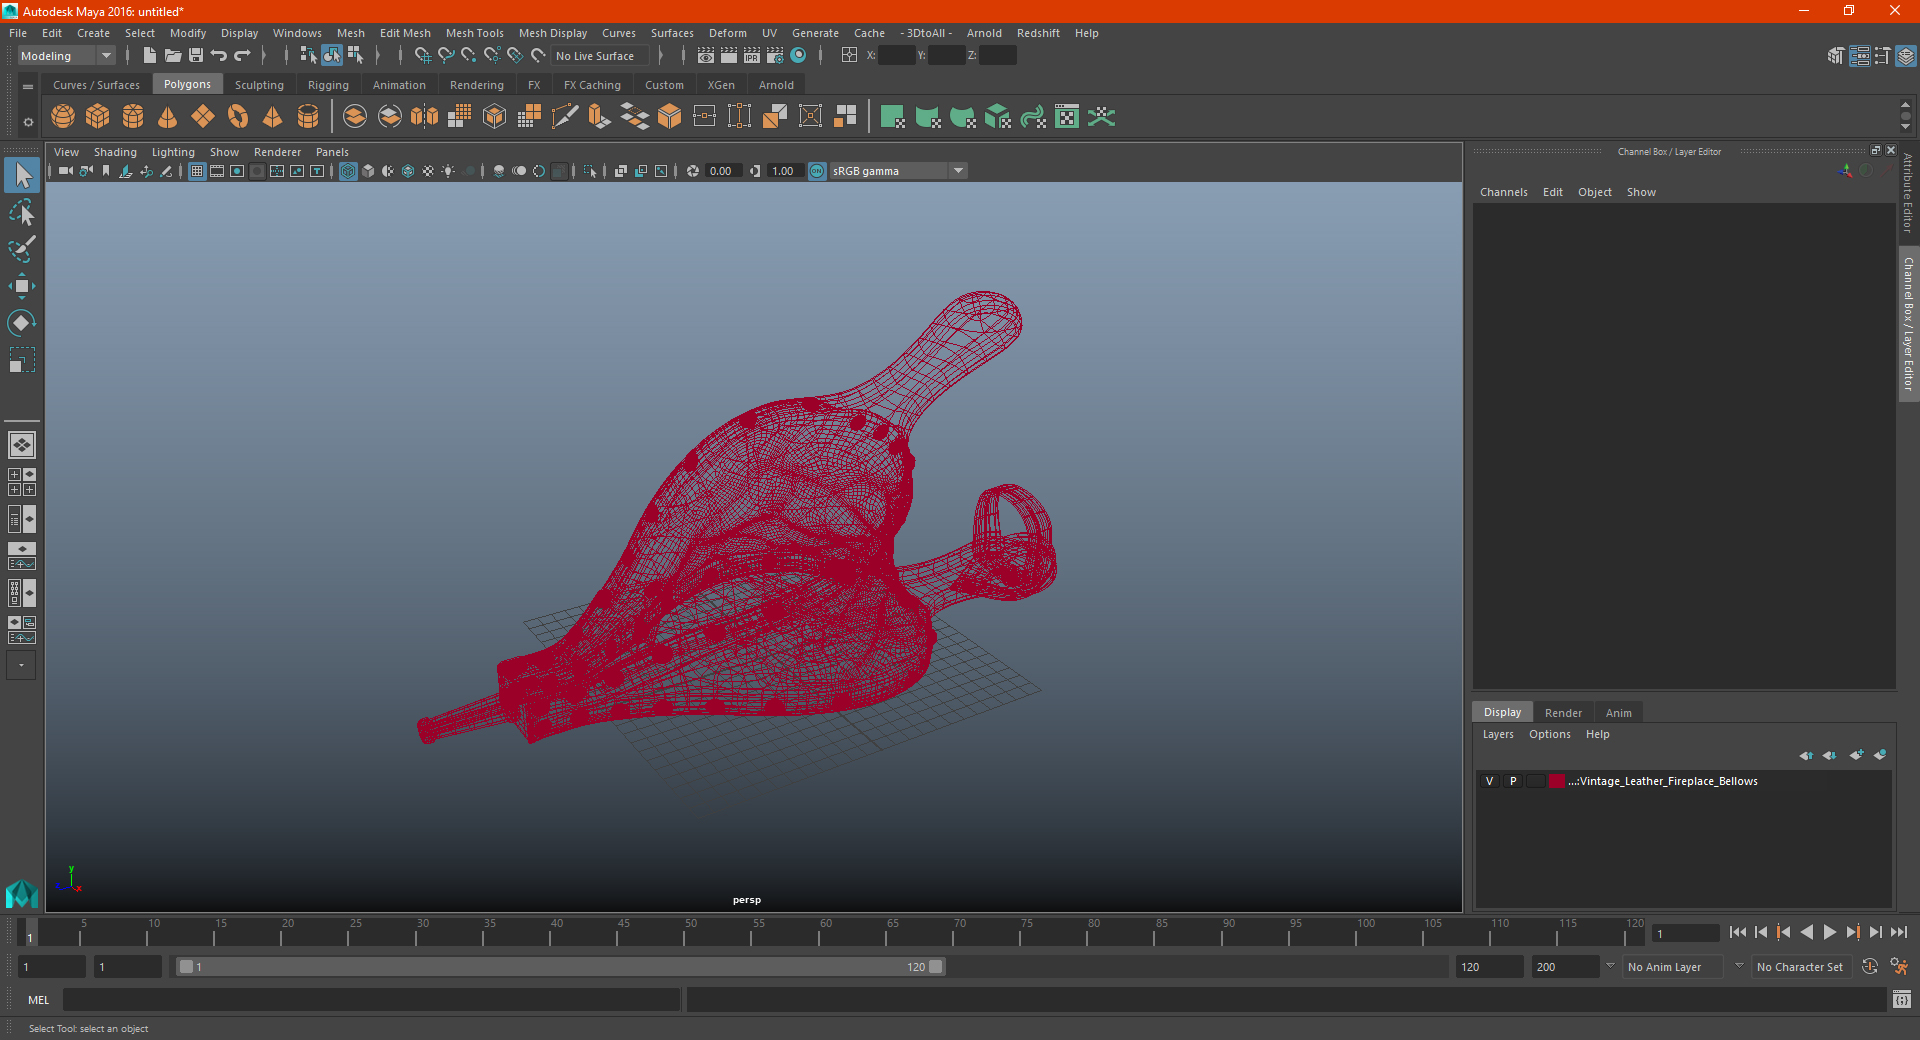Click the four-view layout icon
Screen dimensions: 1920x1040
22,482
